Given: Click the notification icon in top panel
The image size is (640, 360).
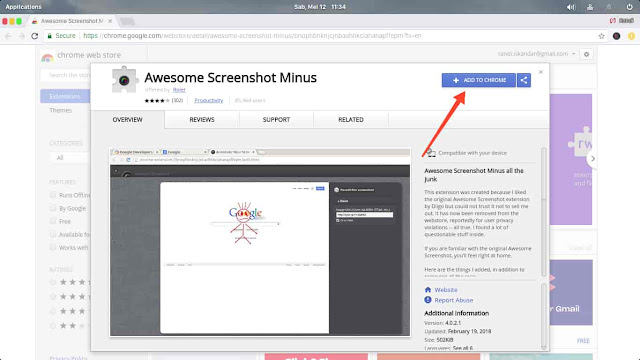Looking at the screenshot, I should point(609,7).
